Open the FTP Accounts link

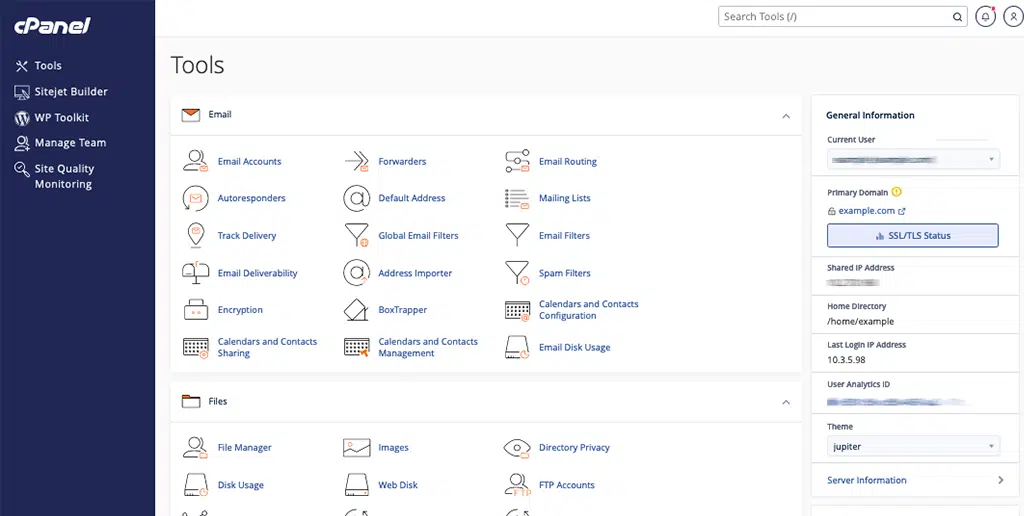pyautogui.click(x=567, y=485)
